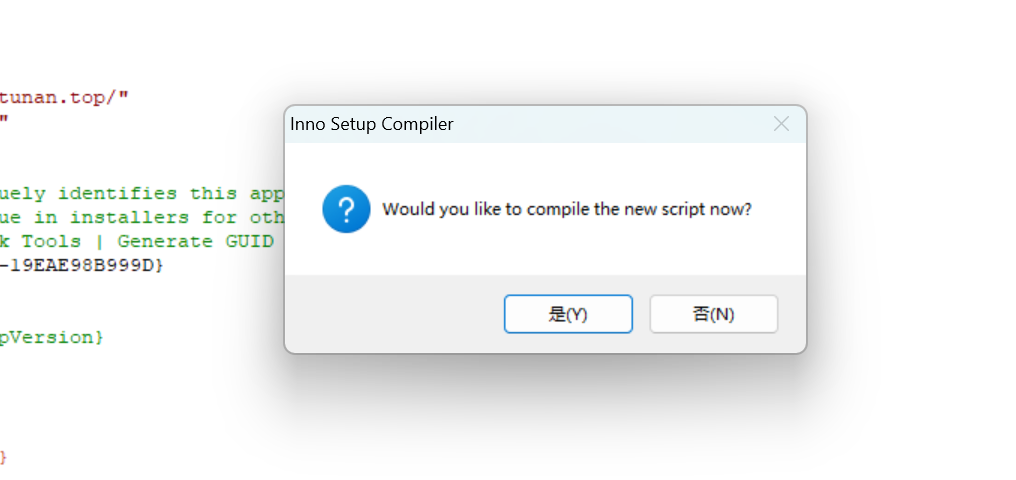
Task: Click the lone quote mark below the URL line
Action: pos(4,121)
